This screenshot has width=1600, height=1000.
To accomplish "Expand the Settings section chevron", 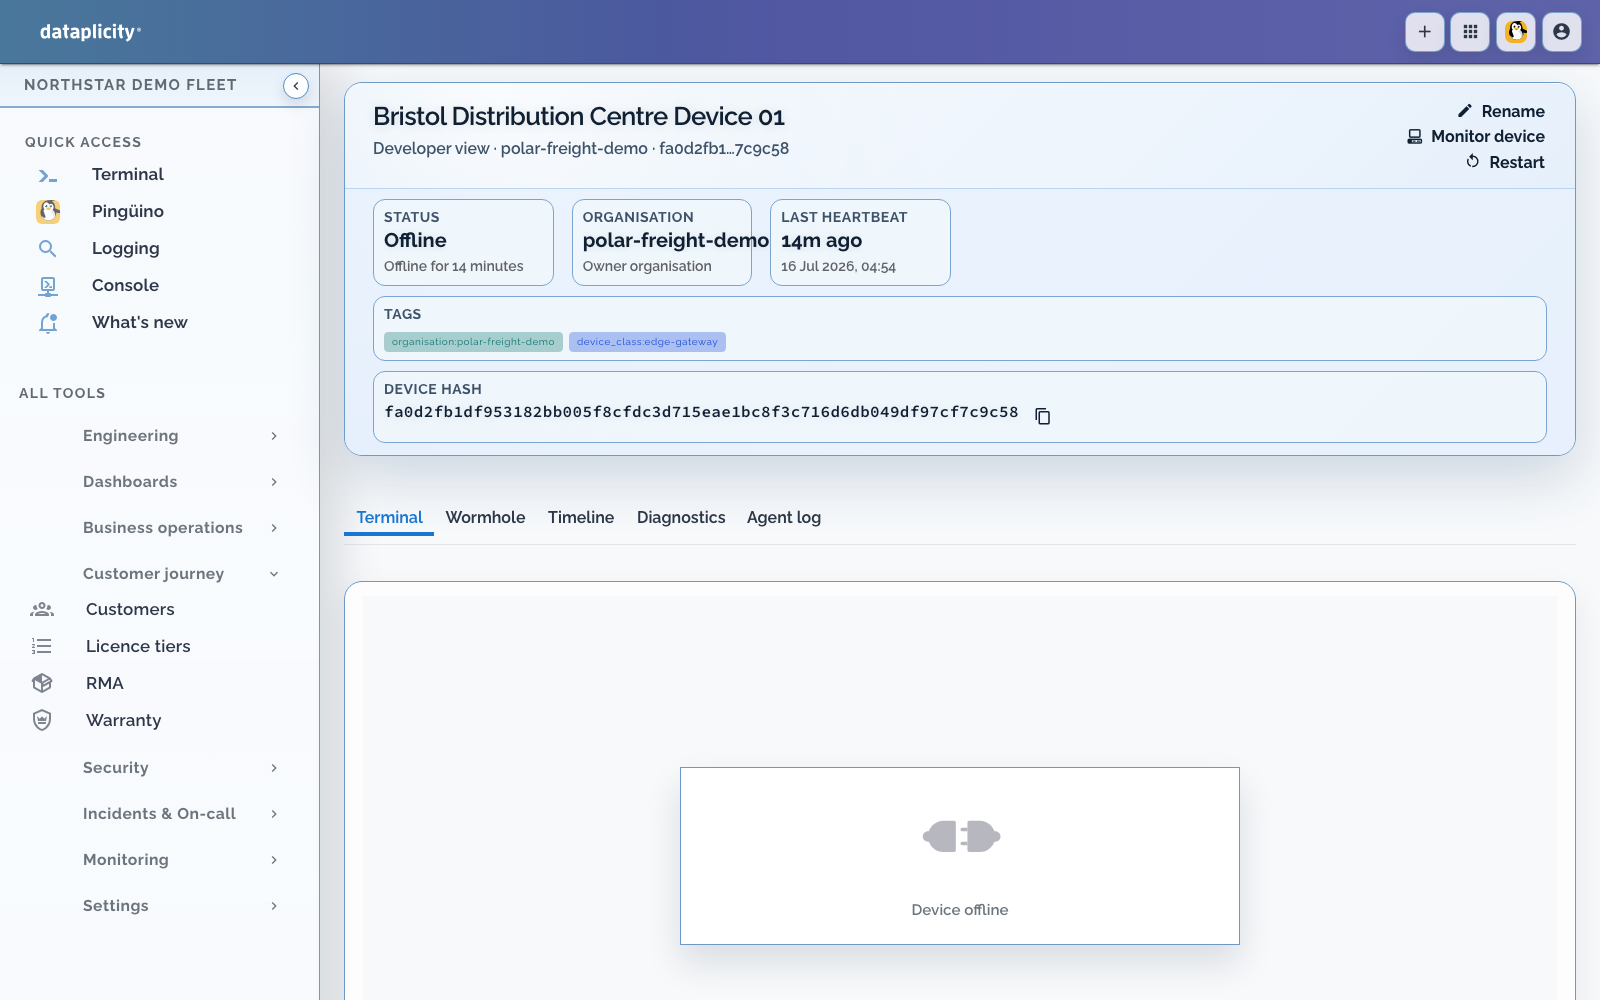I will 274,906.
